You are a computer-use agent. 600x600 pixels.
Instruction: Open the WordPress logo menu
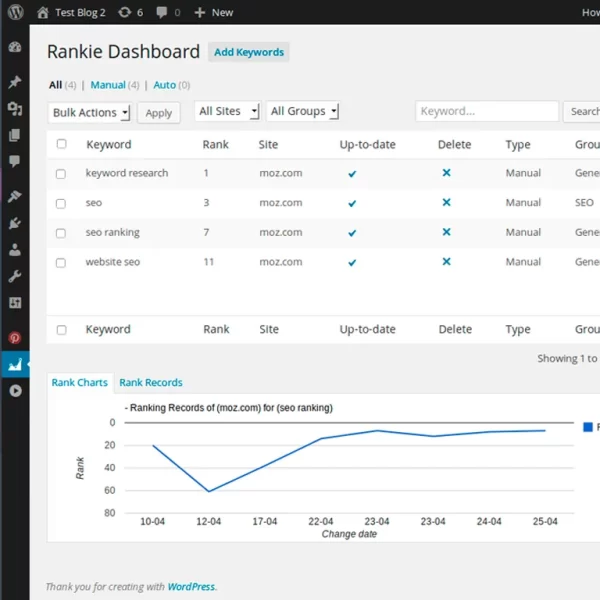click(15, 12)
